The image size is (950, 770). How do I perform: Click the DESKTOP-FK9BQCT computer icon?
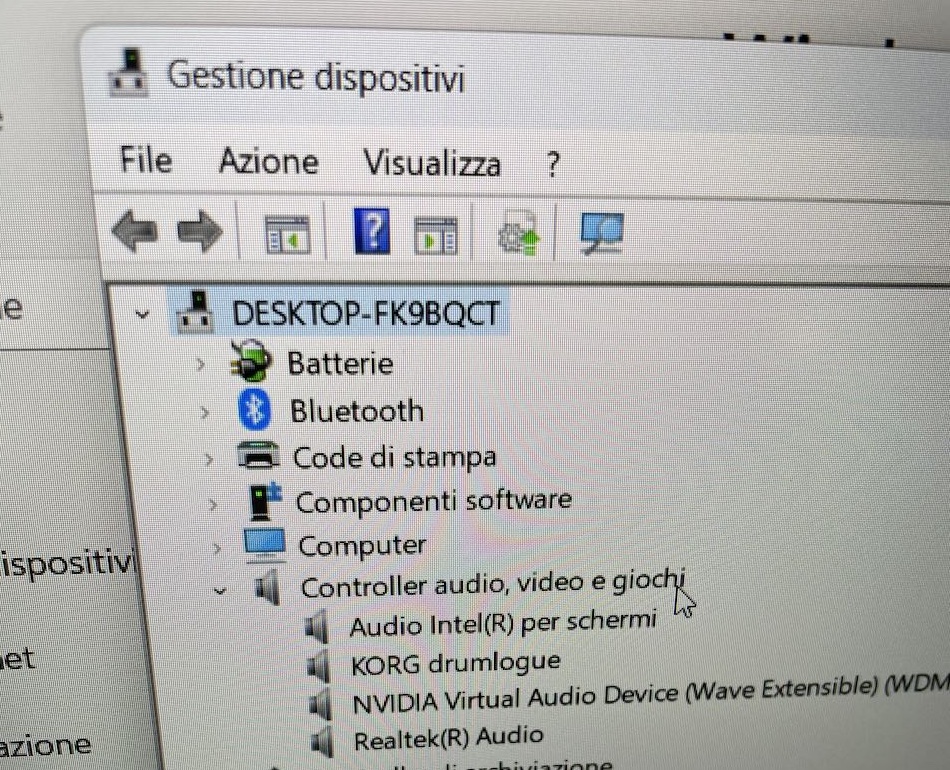[195, 313]
